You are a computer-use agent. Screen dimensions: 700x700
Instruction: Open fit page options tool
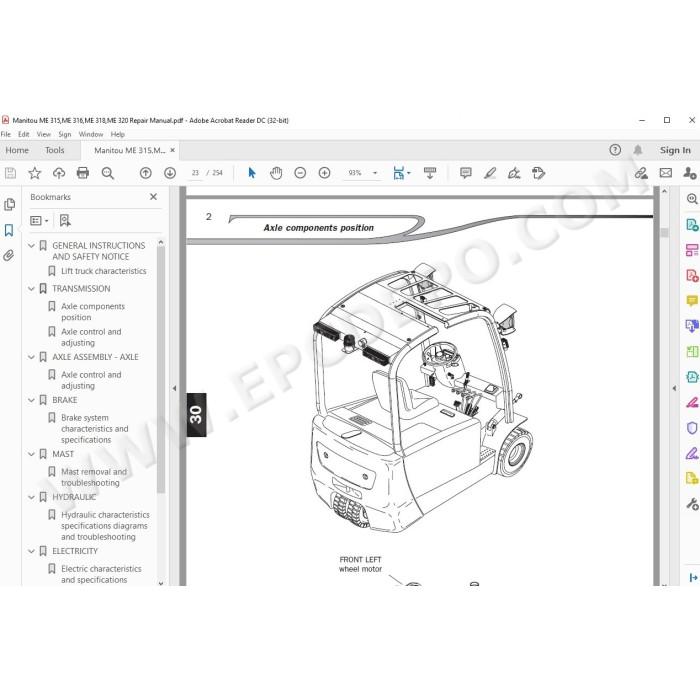[402, 173]
